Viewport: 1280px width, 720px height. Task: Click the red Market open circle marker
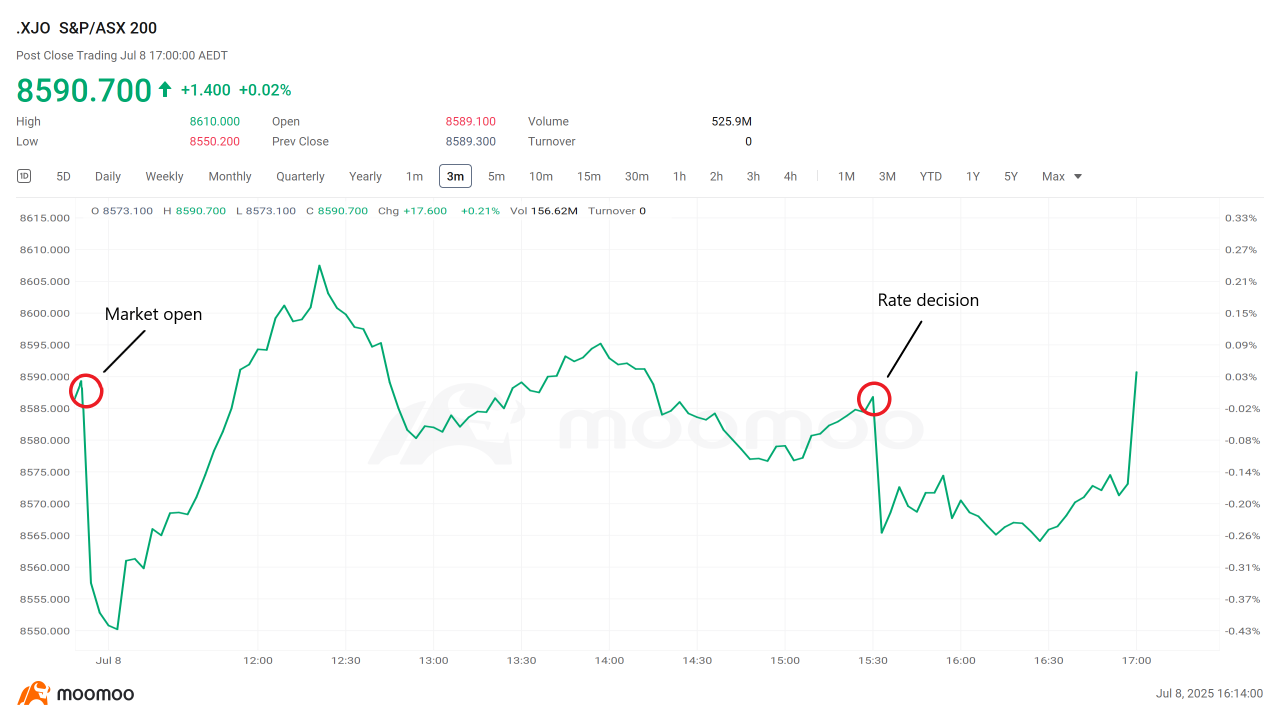click(86, 391)
